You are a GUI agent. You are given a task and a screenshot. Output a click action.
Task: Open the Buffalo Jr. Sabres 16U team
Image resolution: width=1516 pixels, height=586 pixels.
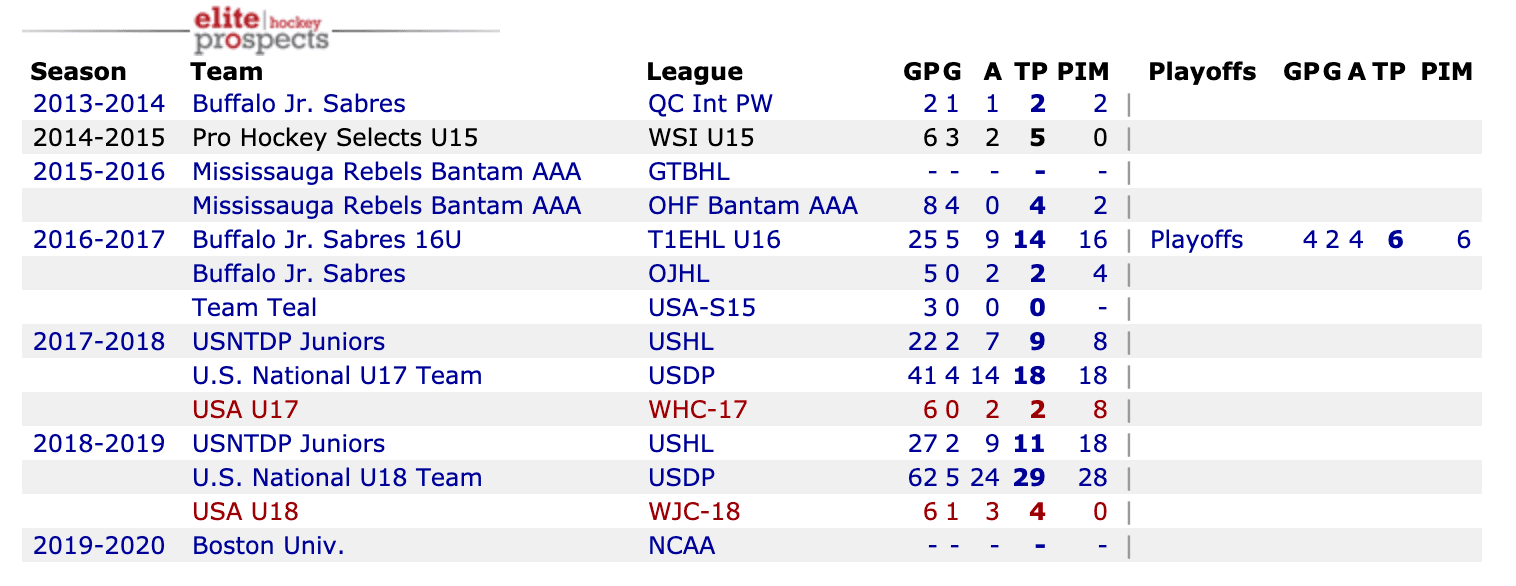click(x=326, y=240)
